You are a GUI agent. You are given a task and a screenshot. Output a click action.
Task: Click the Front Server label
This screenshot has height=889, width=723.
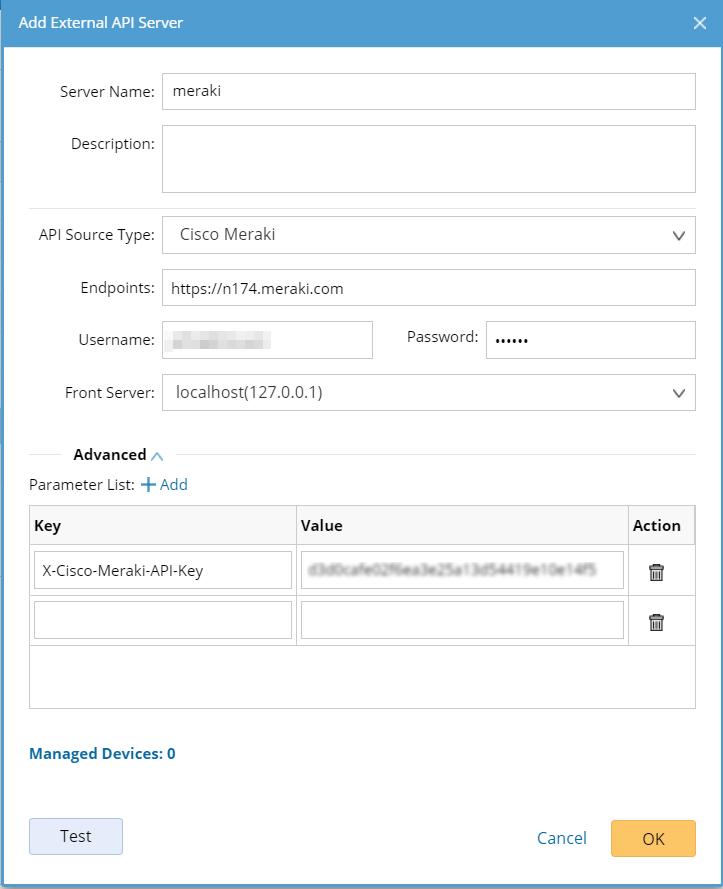click(x=109, y=392)
